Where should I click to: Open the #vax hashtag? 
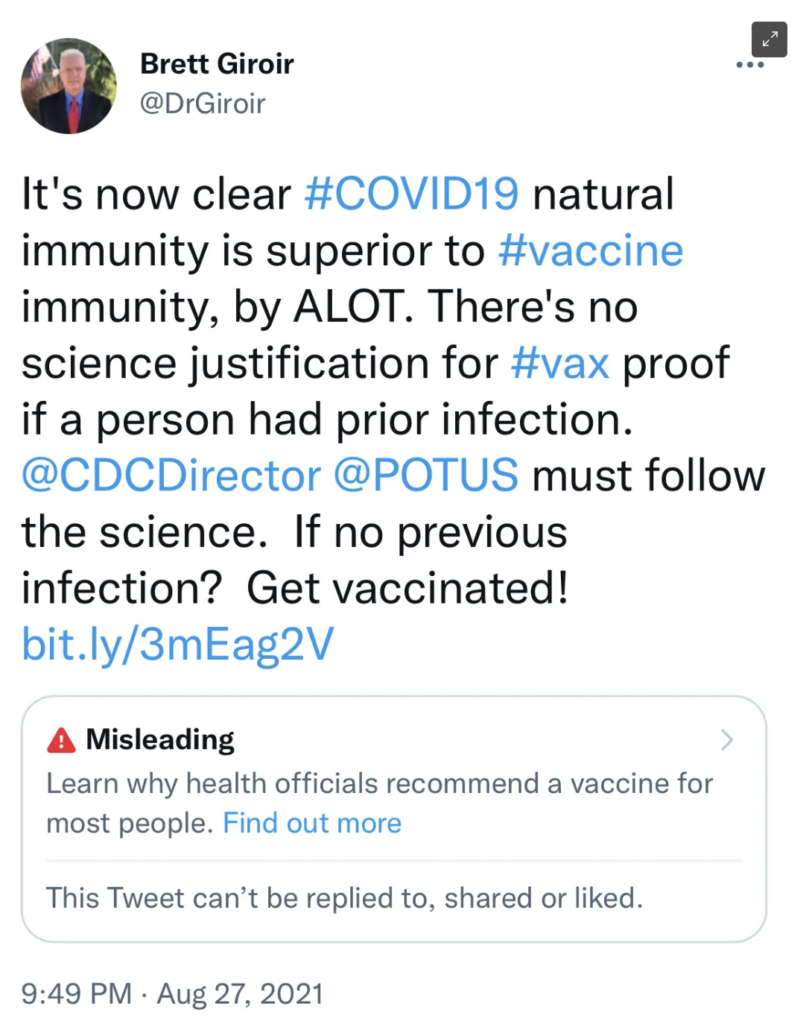point(560,364)
